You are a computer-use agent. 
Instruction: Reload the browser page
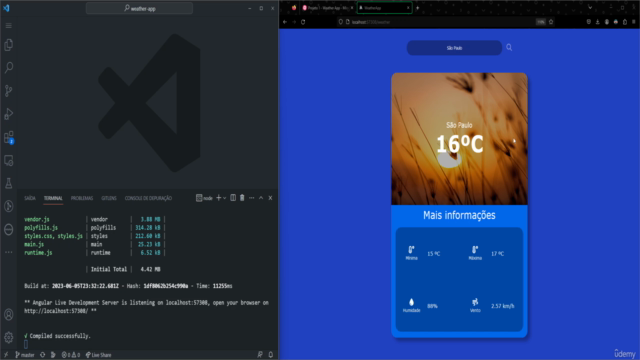click(303, 22)
